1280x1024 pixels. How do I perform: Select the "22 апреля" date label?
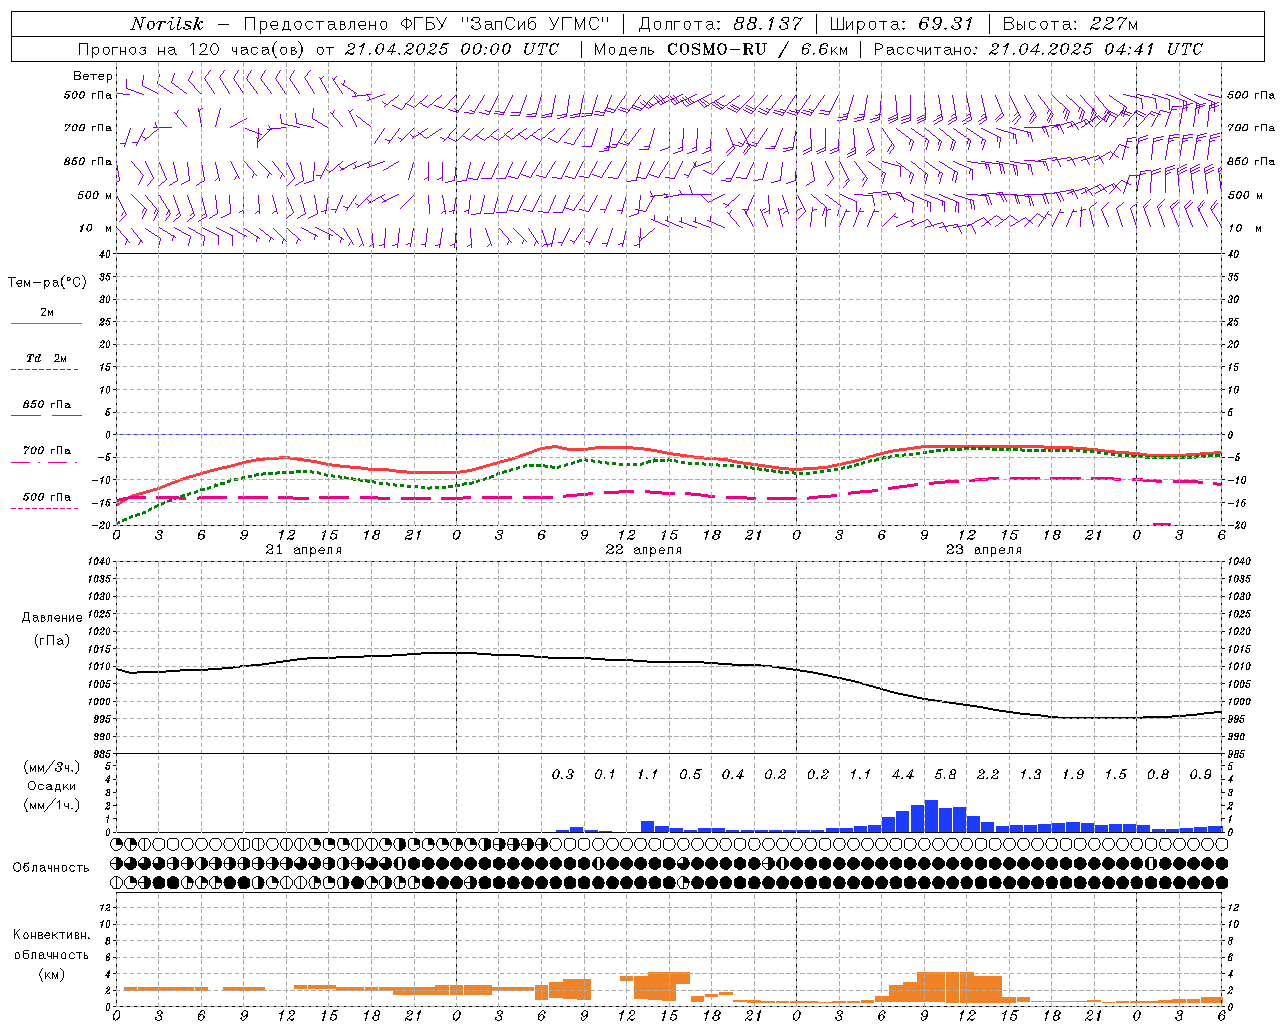point(643,549)
